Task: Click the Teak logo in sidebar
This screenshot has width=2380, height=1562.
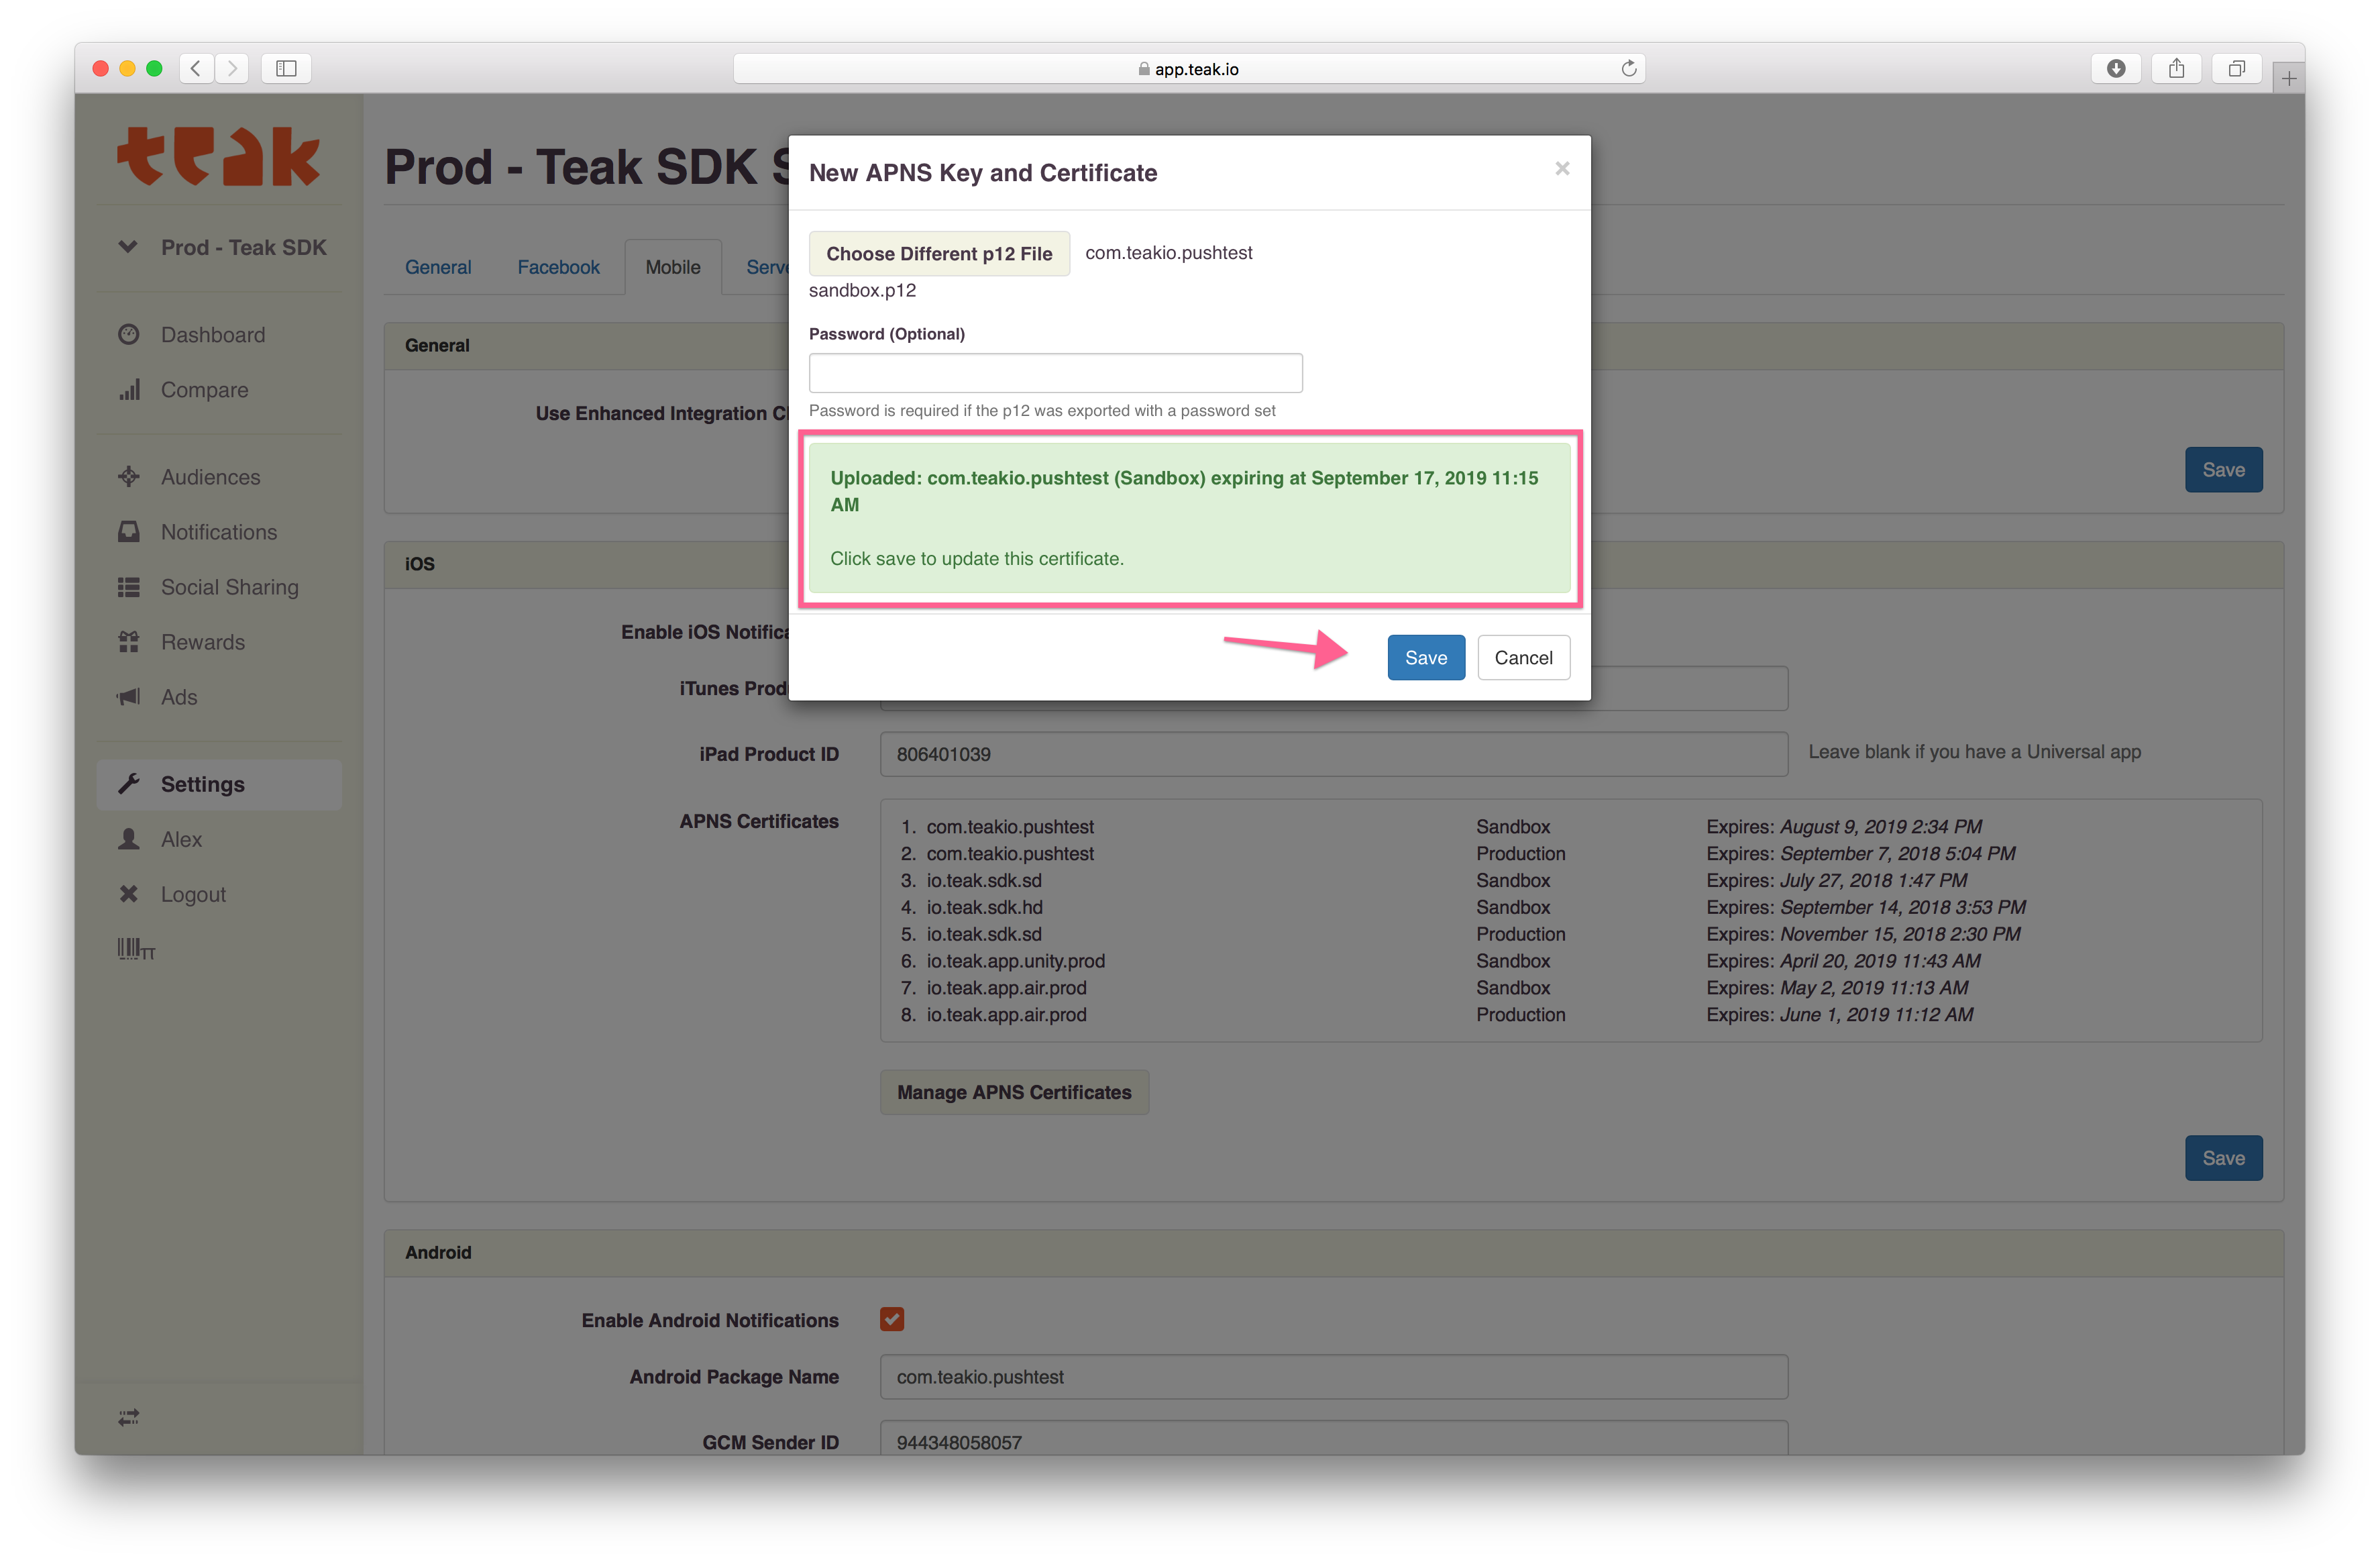Action: coord(218,157)
